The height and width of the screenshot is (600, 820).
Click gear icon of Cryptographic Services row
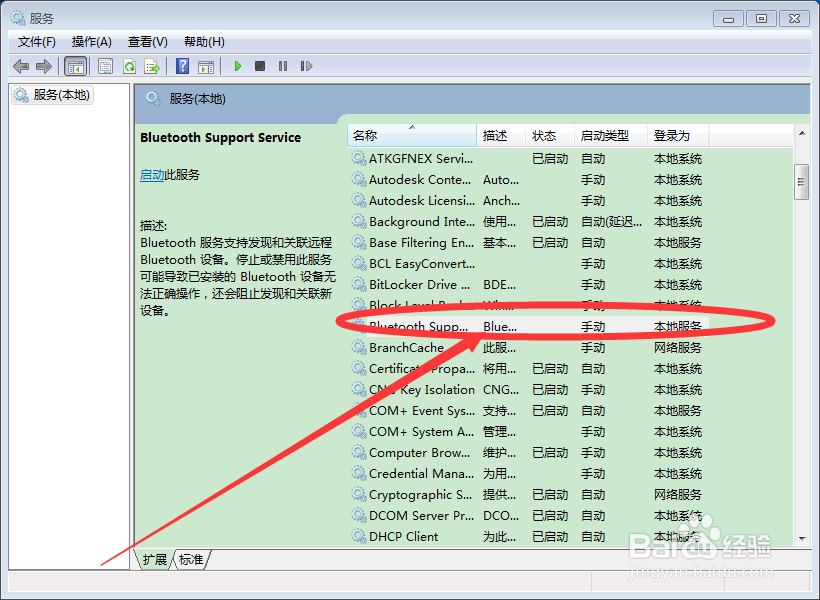359,494
